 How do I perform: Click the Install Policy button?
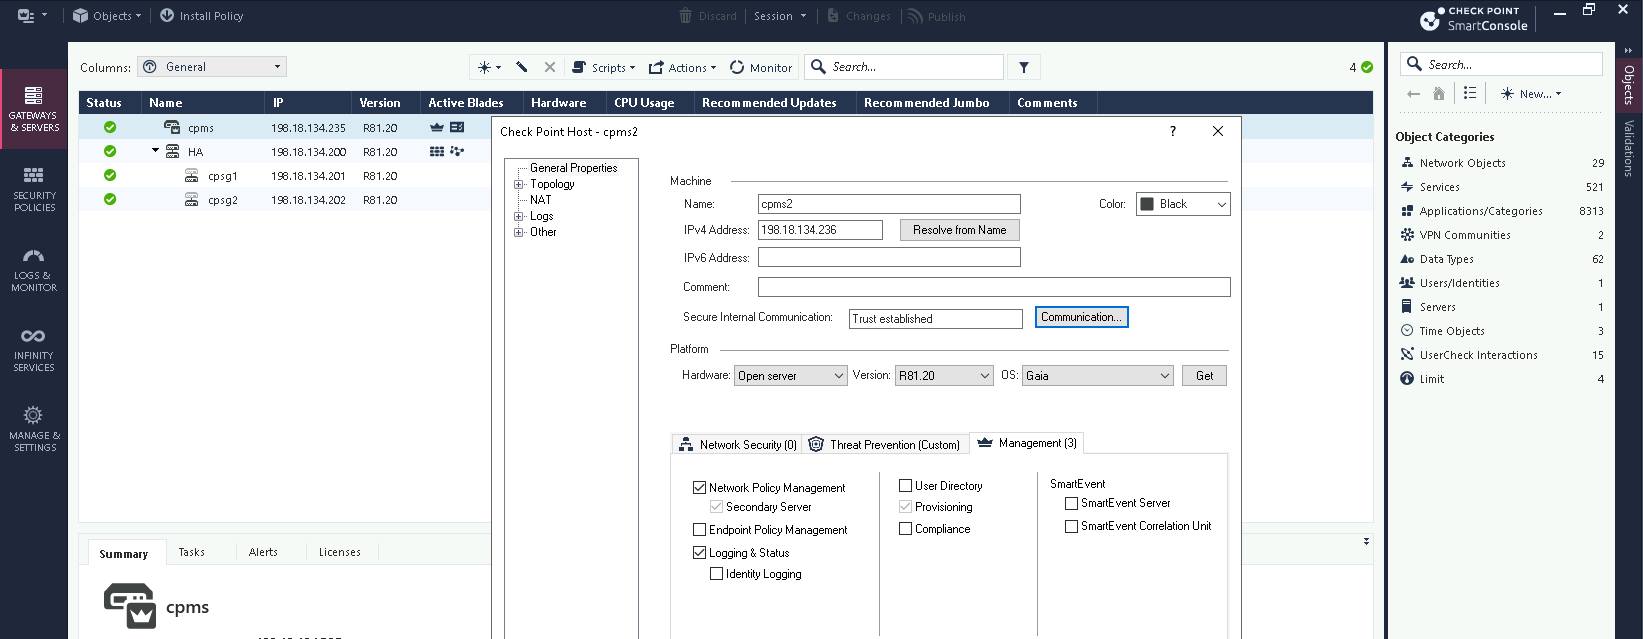click(x=201, y=16)
